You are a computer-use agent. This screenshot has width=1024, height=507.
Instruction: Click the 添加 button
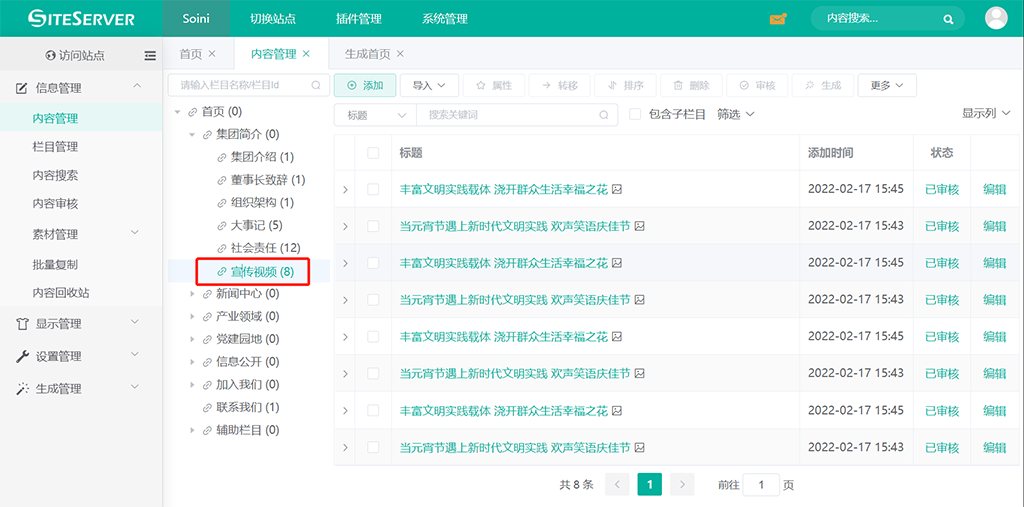[365, 86]
